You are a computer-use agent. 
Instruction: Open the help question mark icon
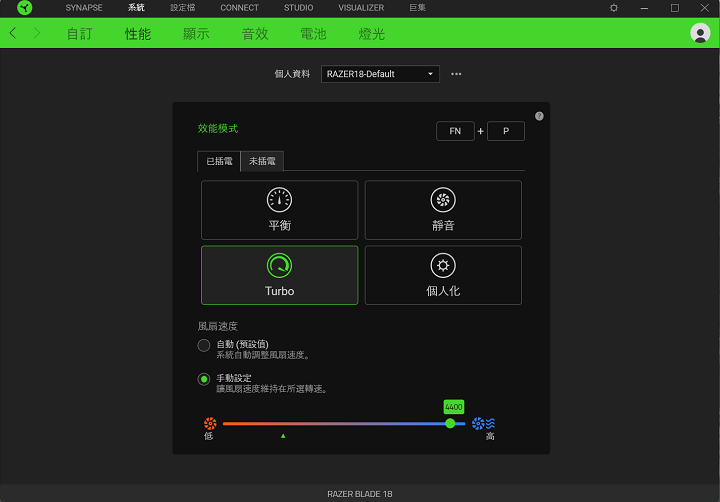point(539,116)
